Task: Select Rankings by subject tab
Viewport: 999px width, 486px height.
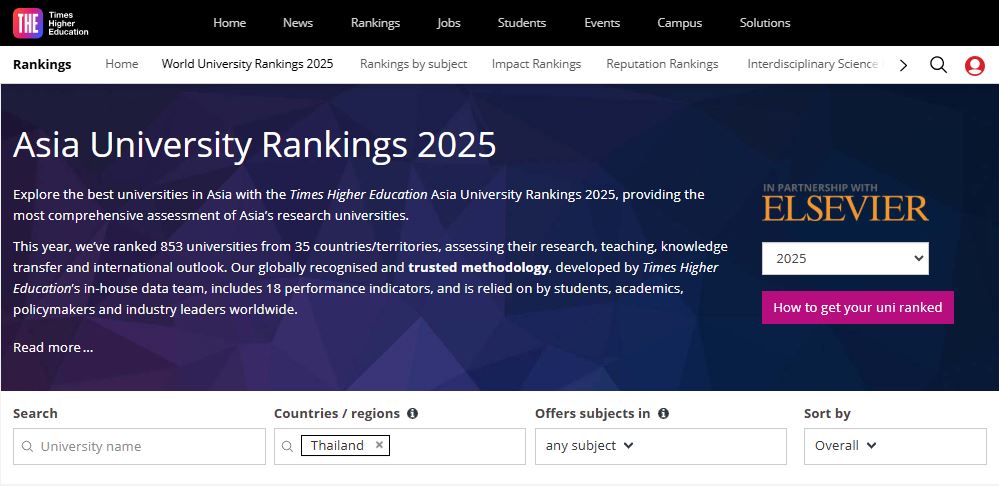Action: pos(413,64)
